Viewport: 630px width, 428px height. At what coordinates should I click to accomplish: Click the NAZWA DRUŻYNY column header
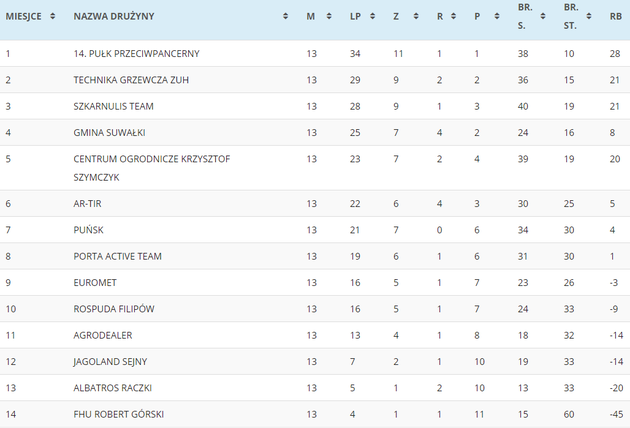pos(114,16)
